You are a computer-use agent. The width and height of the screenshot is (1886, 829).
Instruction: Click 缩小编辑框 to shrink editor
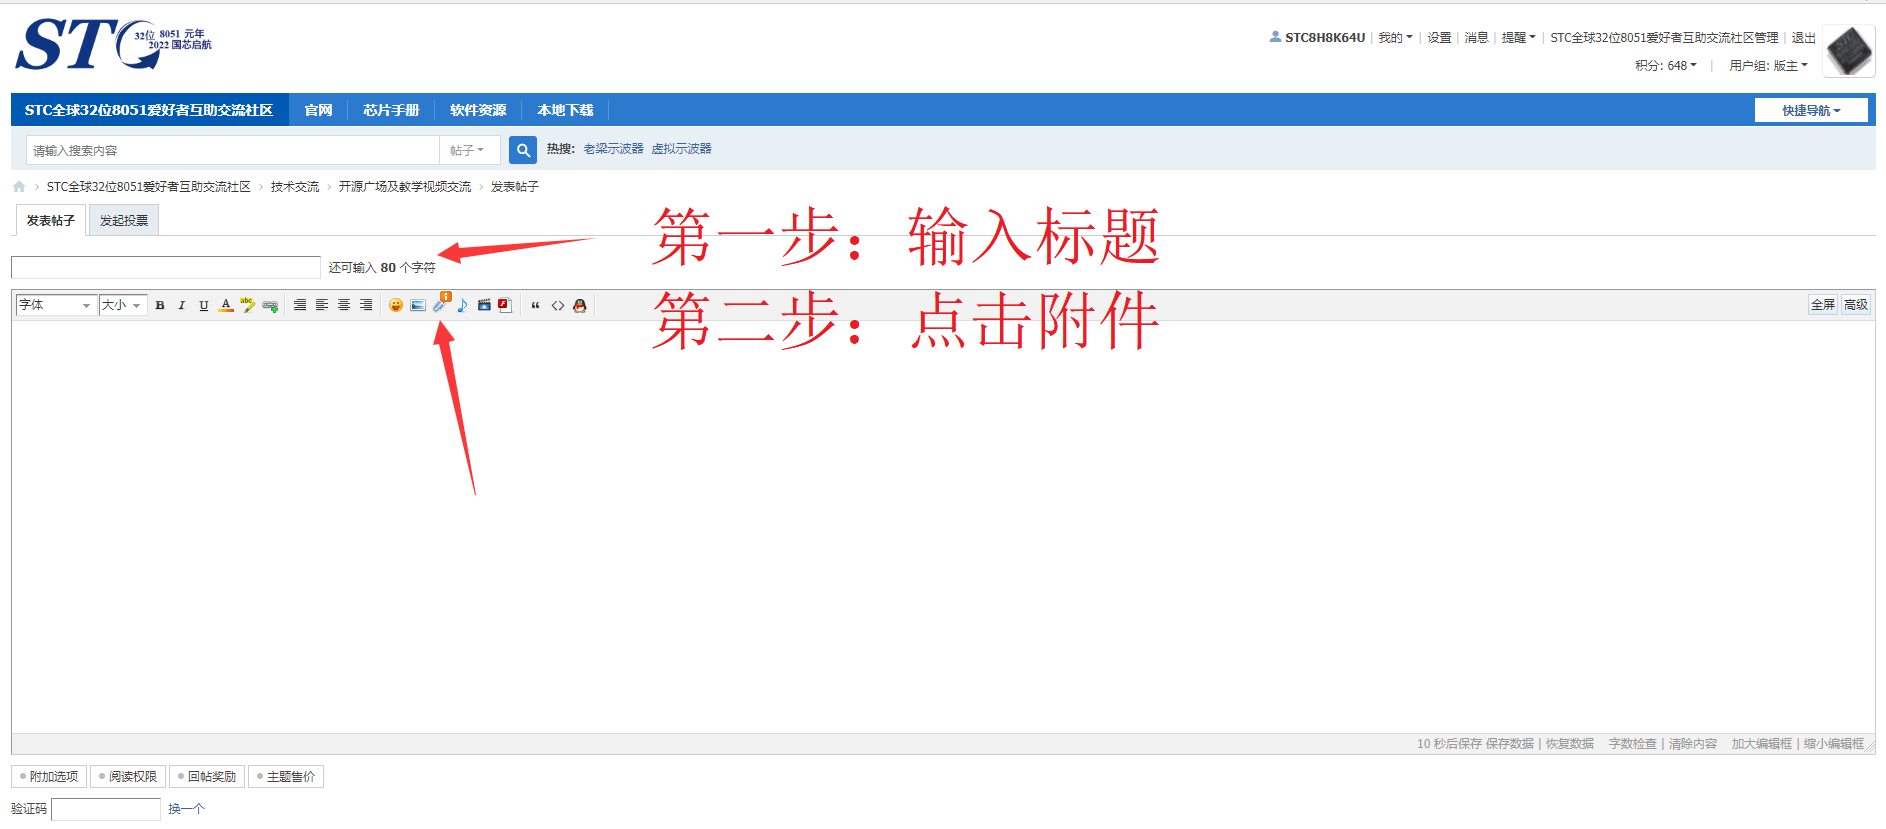1834,744
